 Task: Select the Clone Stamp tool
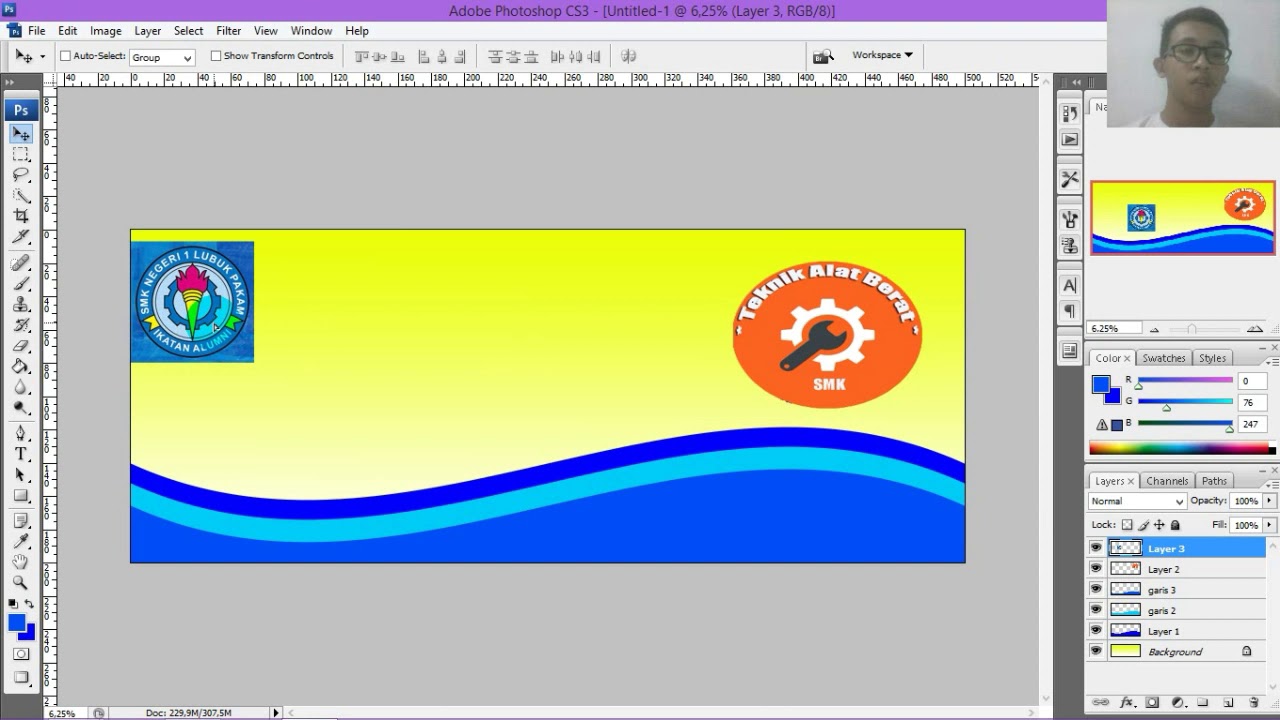[x=21, y=304]
